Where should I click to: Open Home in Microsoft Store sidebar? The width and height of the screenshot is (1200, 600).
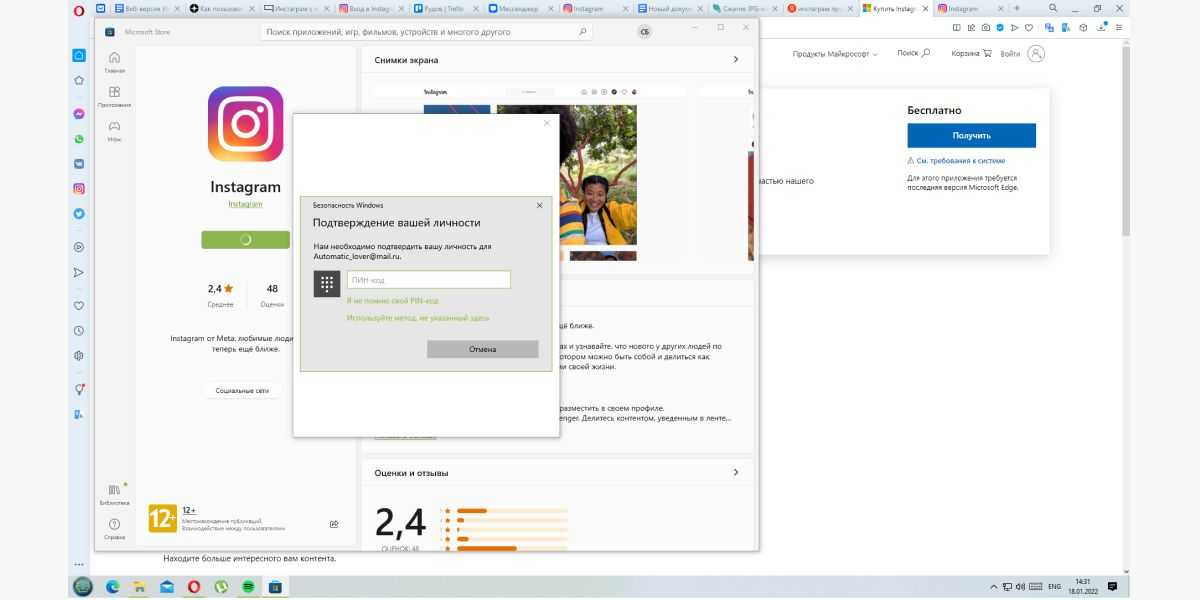tap(114, 62)
